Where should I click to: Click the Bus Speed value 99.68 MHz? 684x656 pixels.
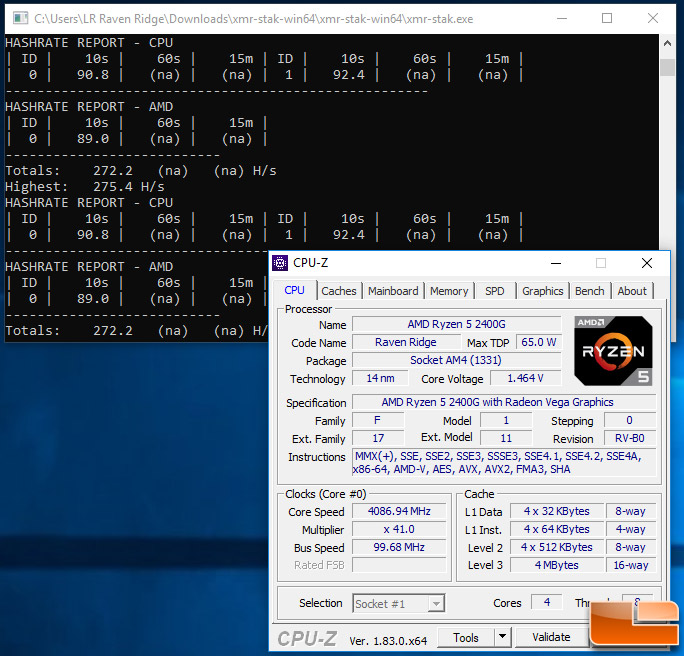(399, 547)
